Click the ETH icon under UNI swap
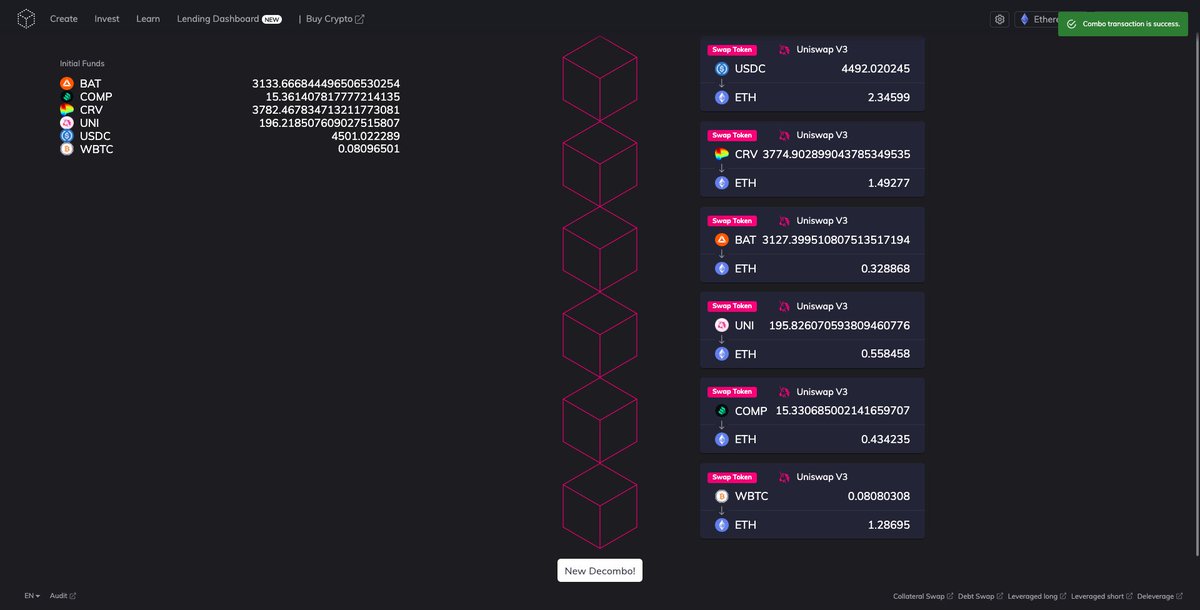Image resolution: width=1200 pixels, height=610 pixels. coord(722,354)
